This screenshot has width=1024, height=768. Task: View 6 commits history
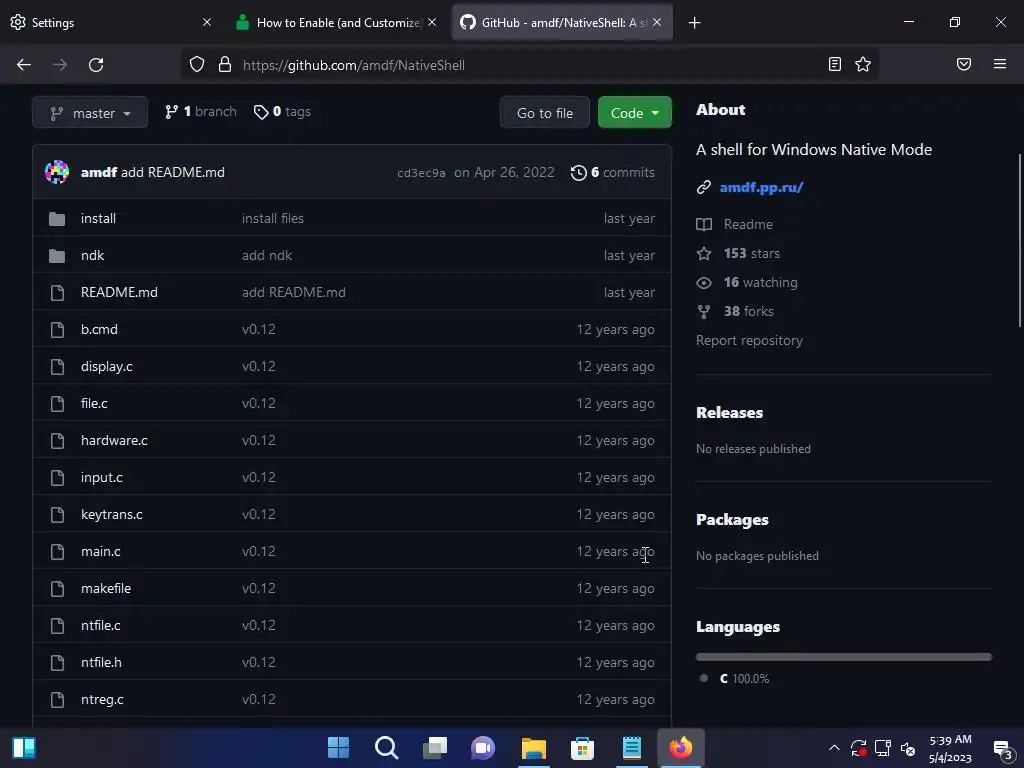coord(613,172)
